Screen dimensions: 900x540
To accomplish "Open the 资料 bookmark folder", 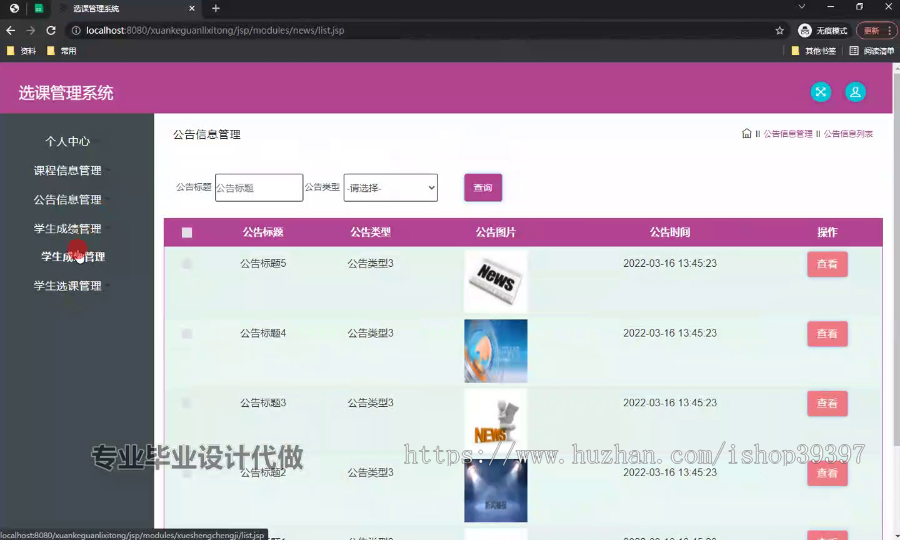I will click(21, 51).
